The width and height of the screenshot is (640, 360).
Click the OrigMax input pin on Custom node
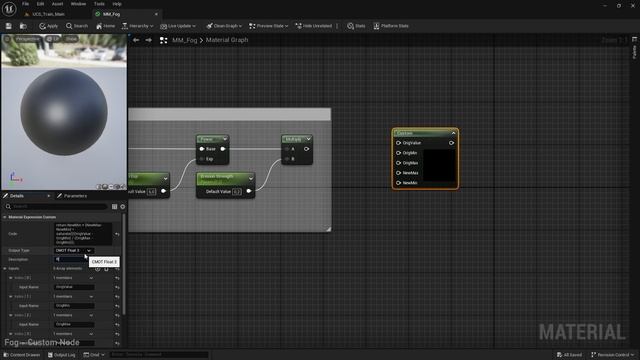click(x=398, y=163)
